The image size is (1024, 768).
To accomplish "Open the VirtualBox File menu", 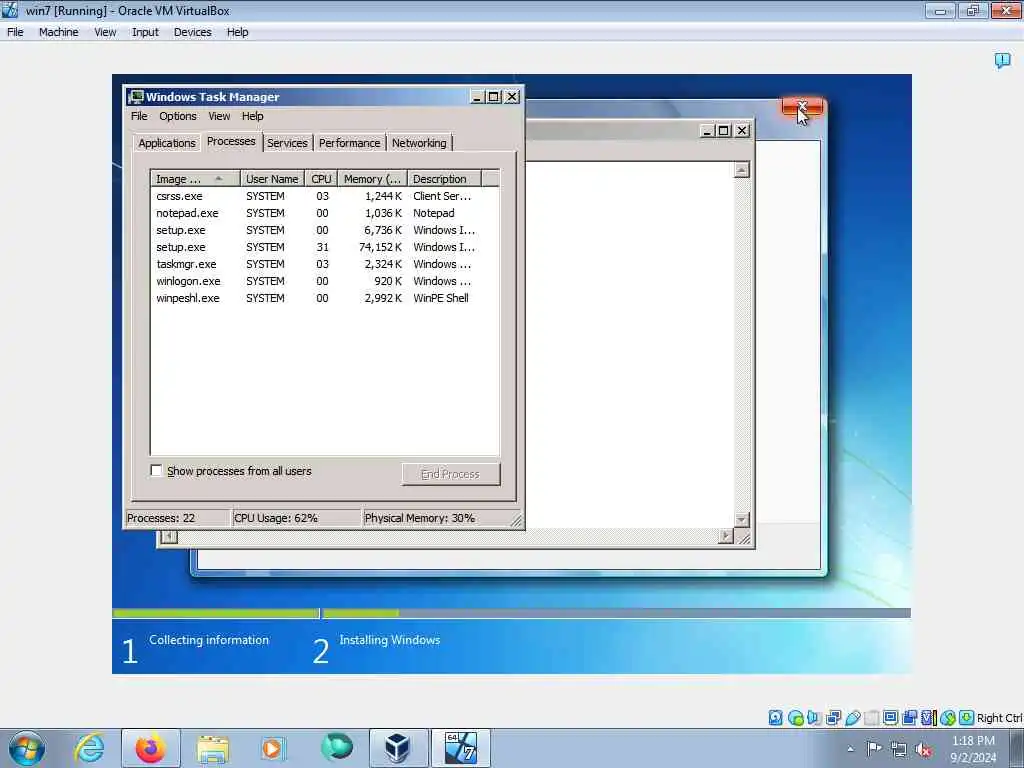I will click(15, 32).
